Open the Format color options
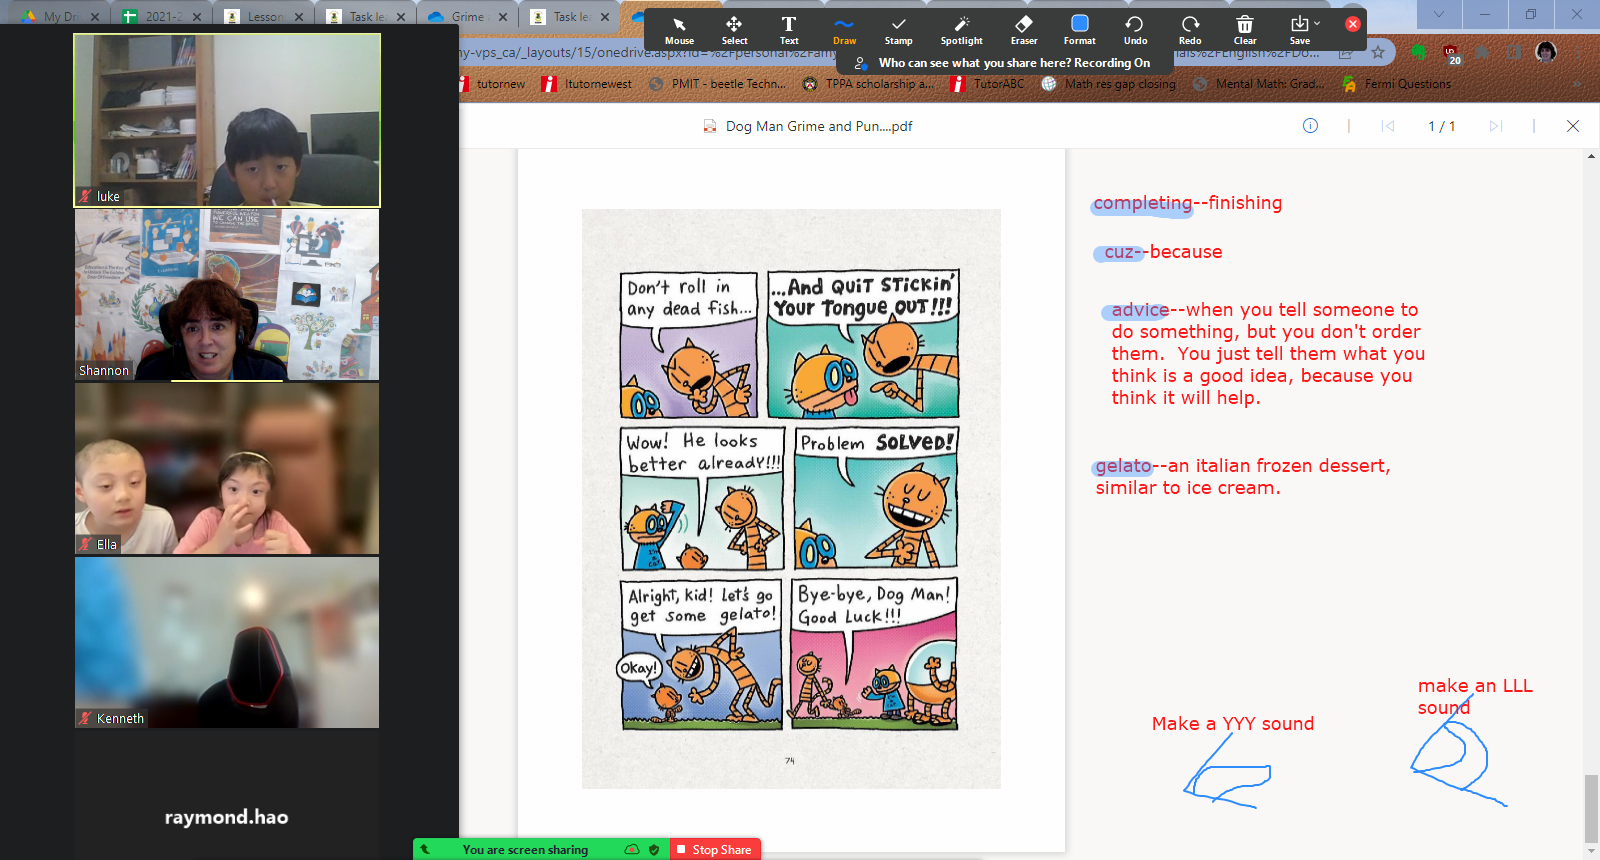 [1079, 30]
